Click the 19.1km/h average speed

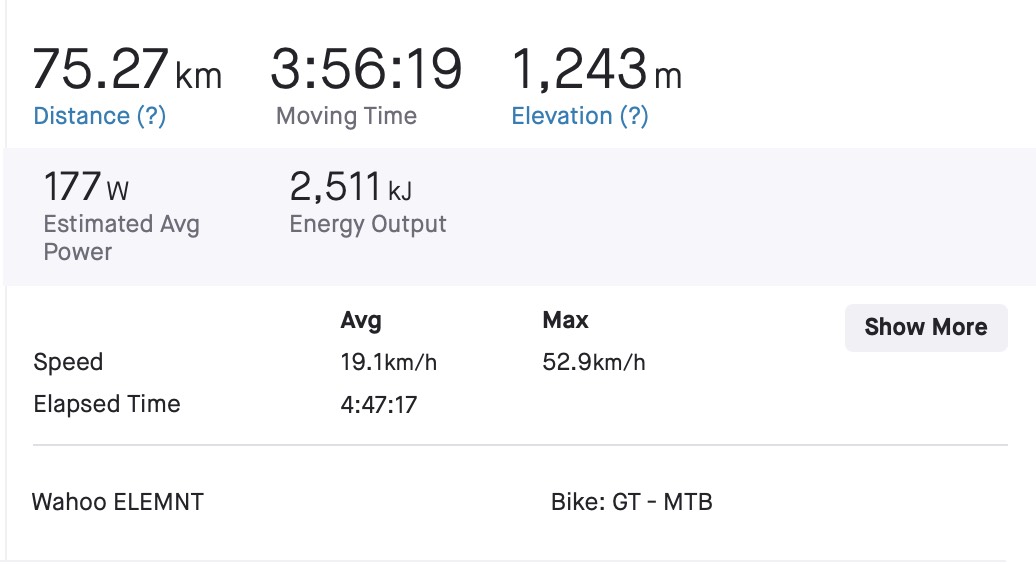point(388,363)
